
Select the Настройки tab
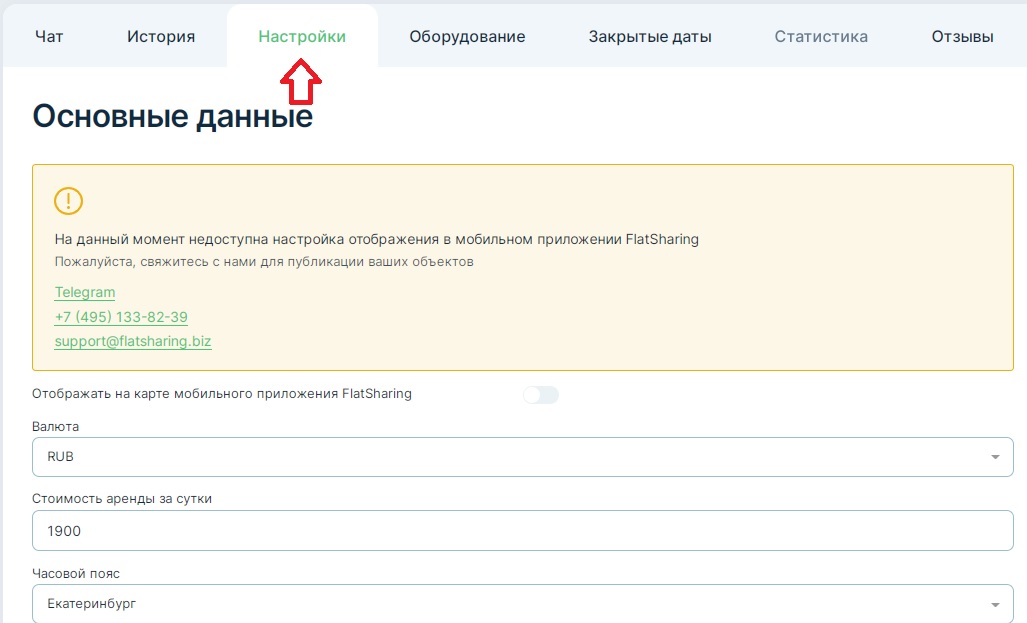(x=302, y=37)
